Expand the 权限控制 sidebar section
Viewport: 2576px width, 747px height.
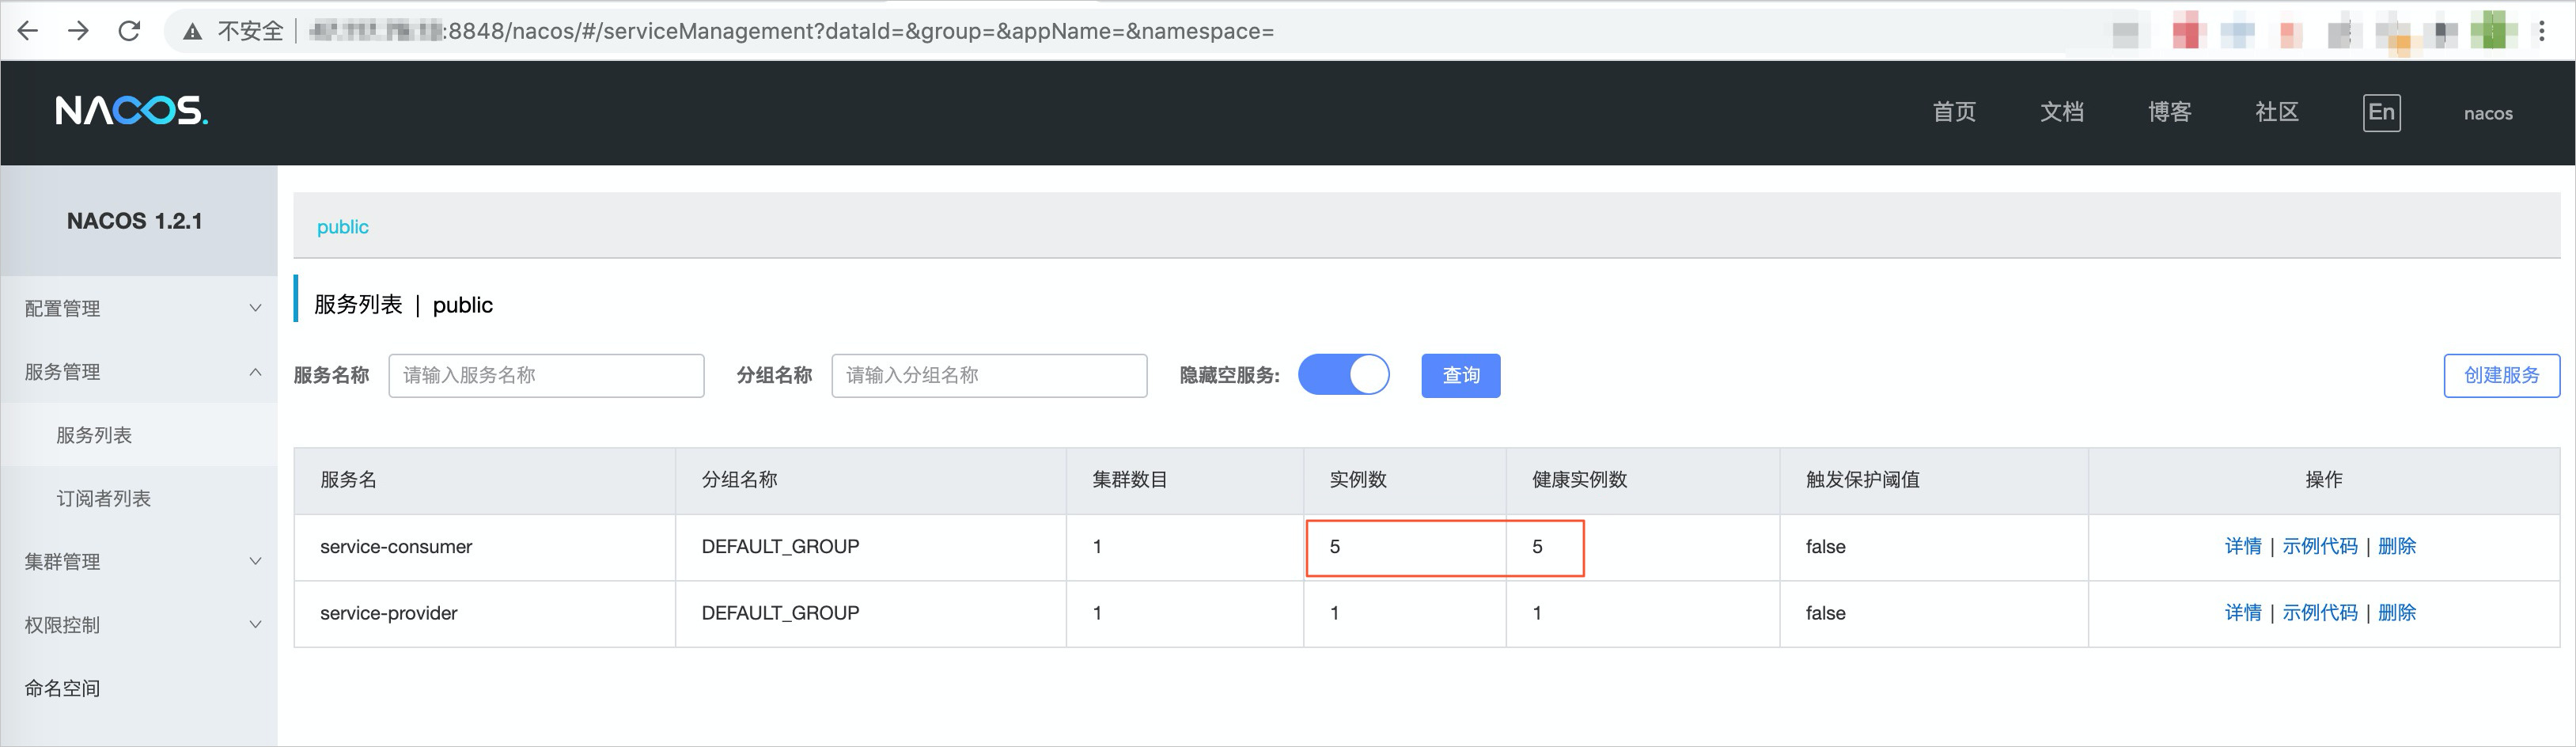pyautogui.click(x=139, y=624)
